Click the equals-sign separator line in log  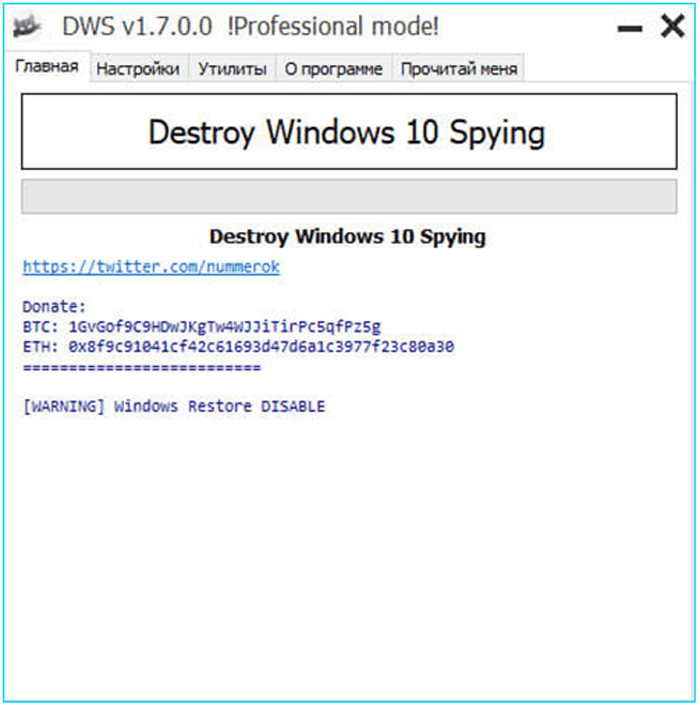pyautogui.click(x=141, y=367)
